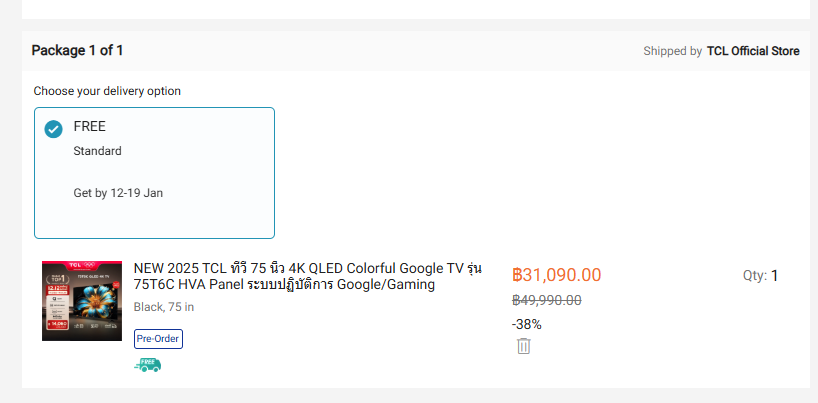
Task: Open the TCL TV product thumbnail
Action: (82, 301)
